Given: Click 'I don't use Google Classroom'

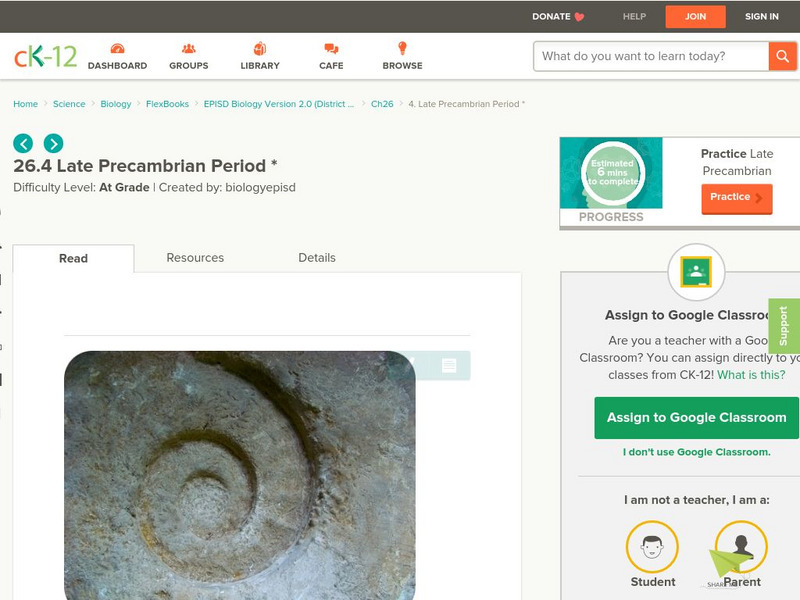Looking at the screenshot, I should [697, 452].
